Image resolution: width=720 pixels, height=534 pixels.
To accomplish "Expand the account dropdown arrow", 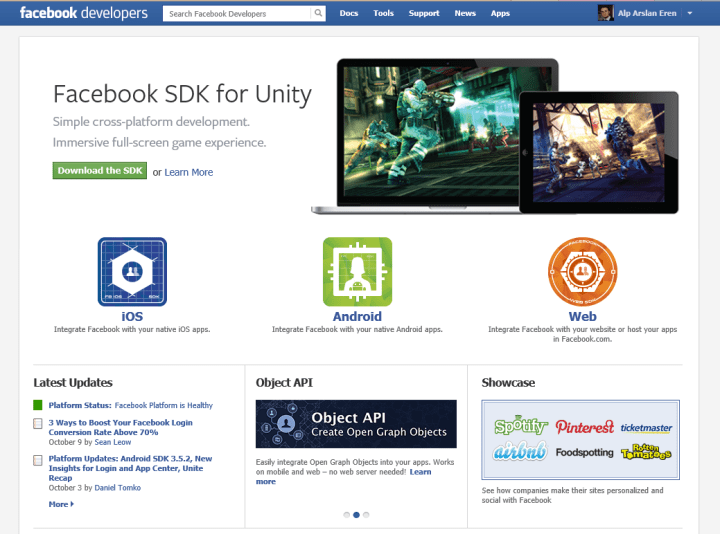I will pos(691,14).
